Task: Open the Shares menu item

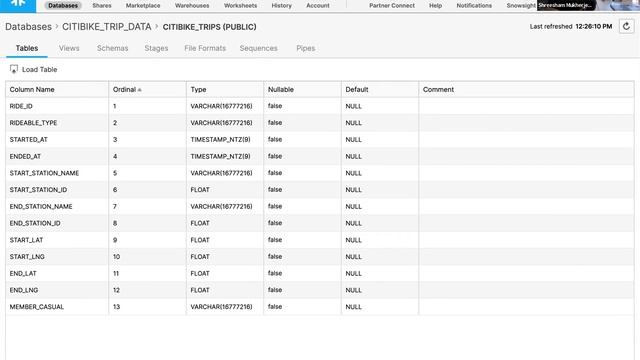Action: point(102,6)
